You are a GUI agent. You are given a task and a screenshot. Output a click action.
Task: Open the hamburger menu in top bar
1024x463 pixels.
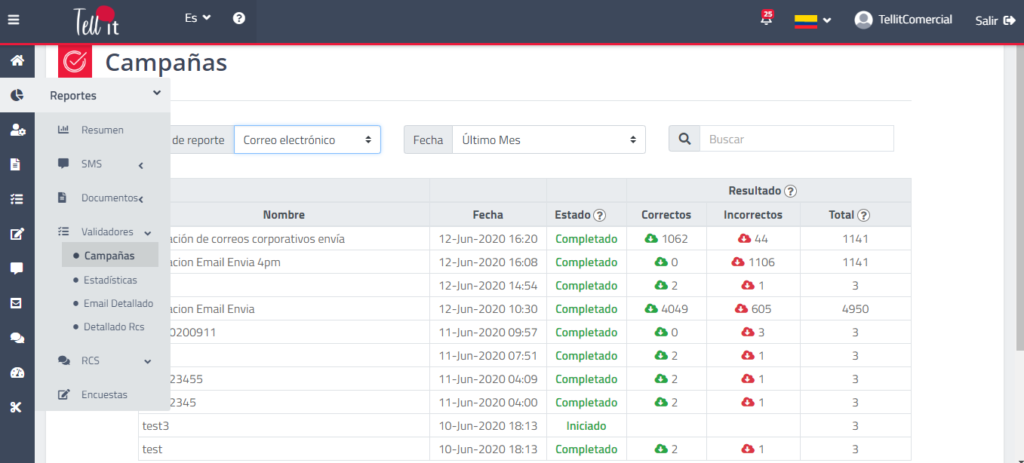click(x=13, y=19)
